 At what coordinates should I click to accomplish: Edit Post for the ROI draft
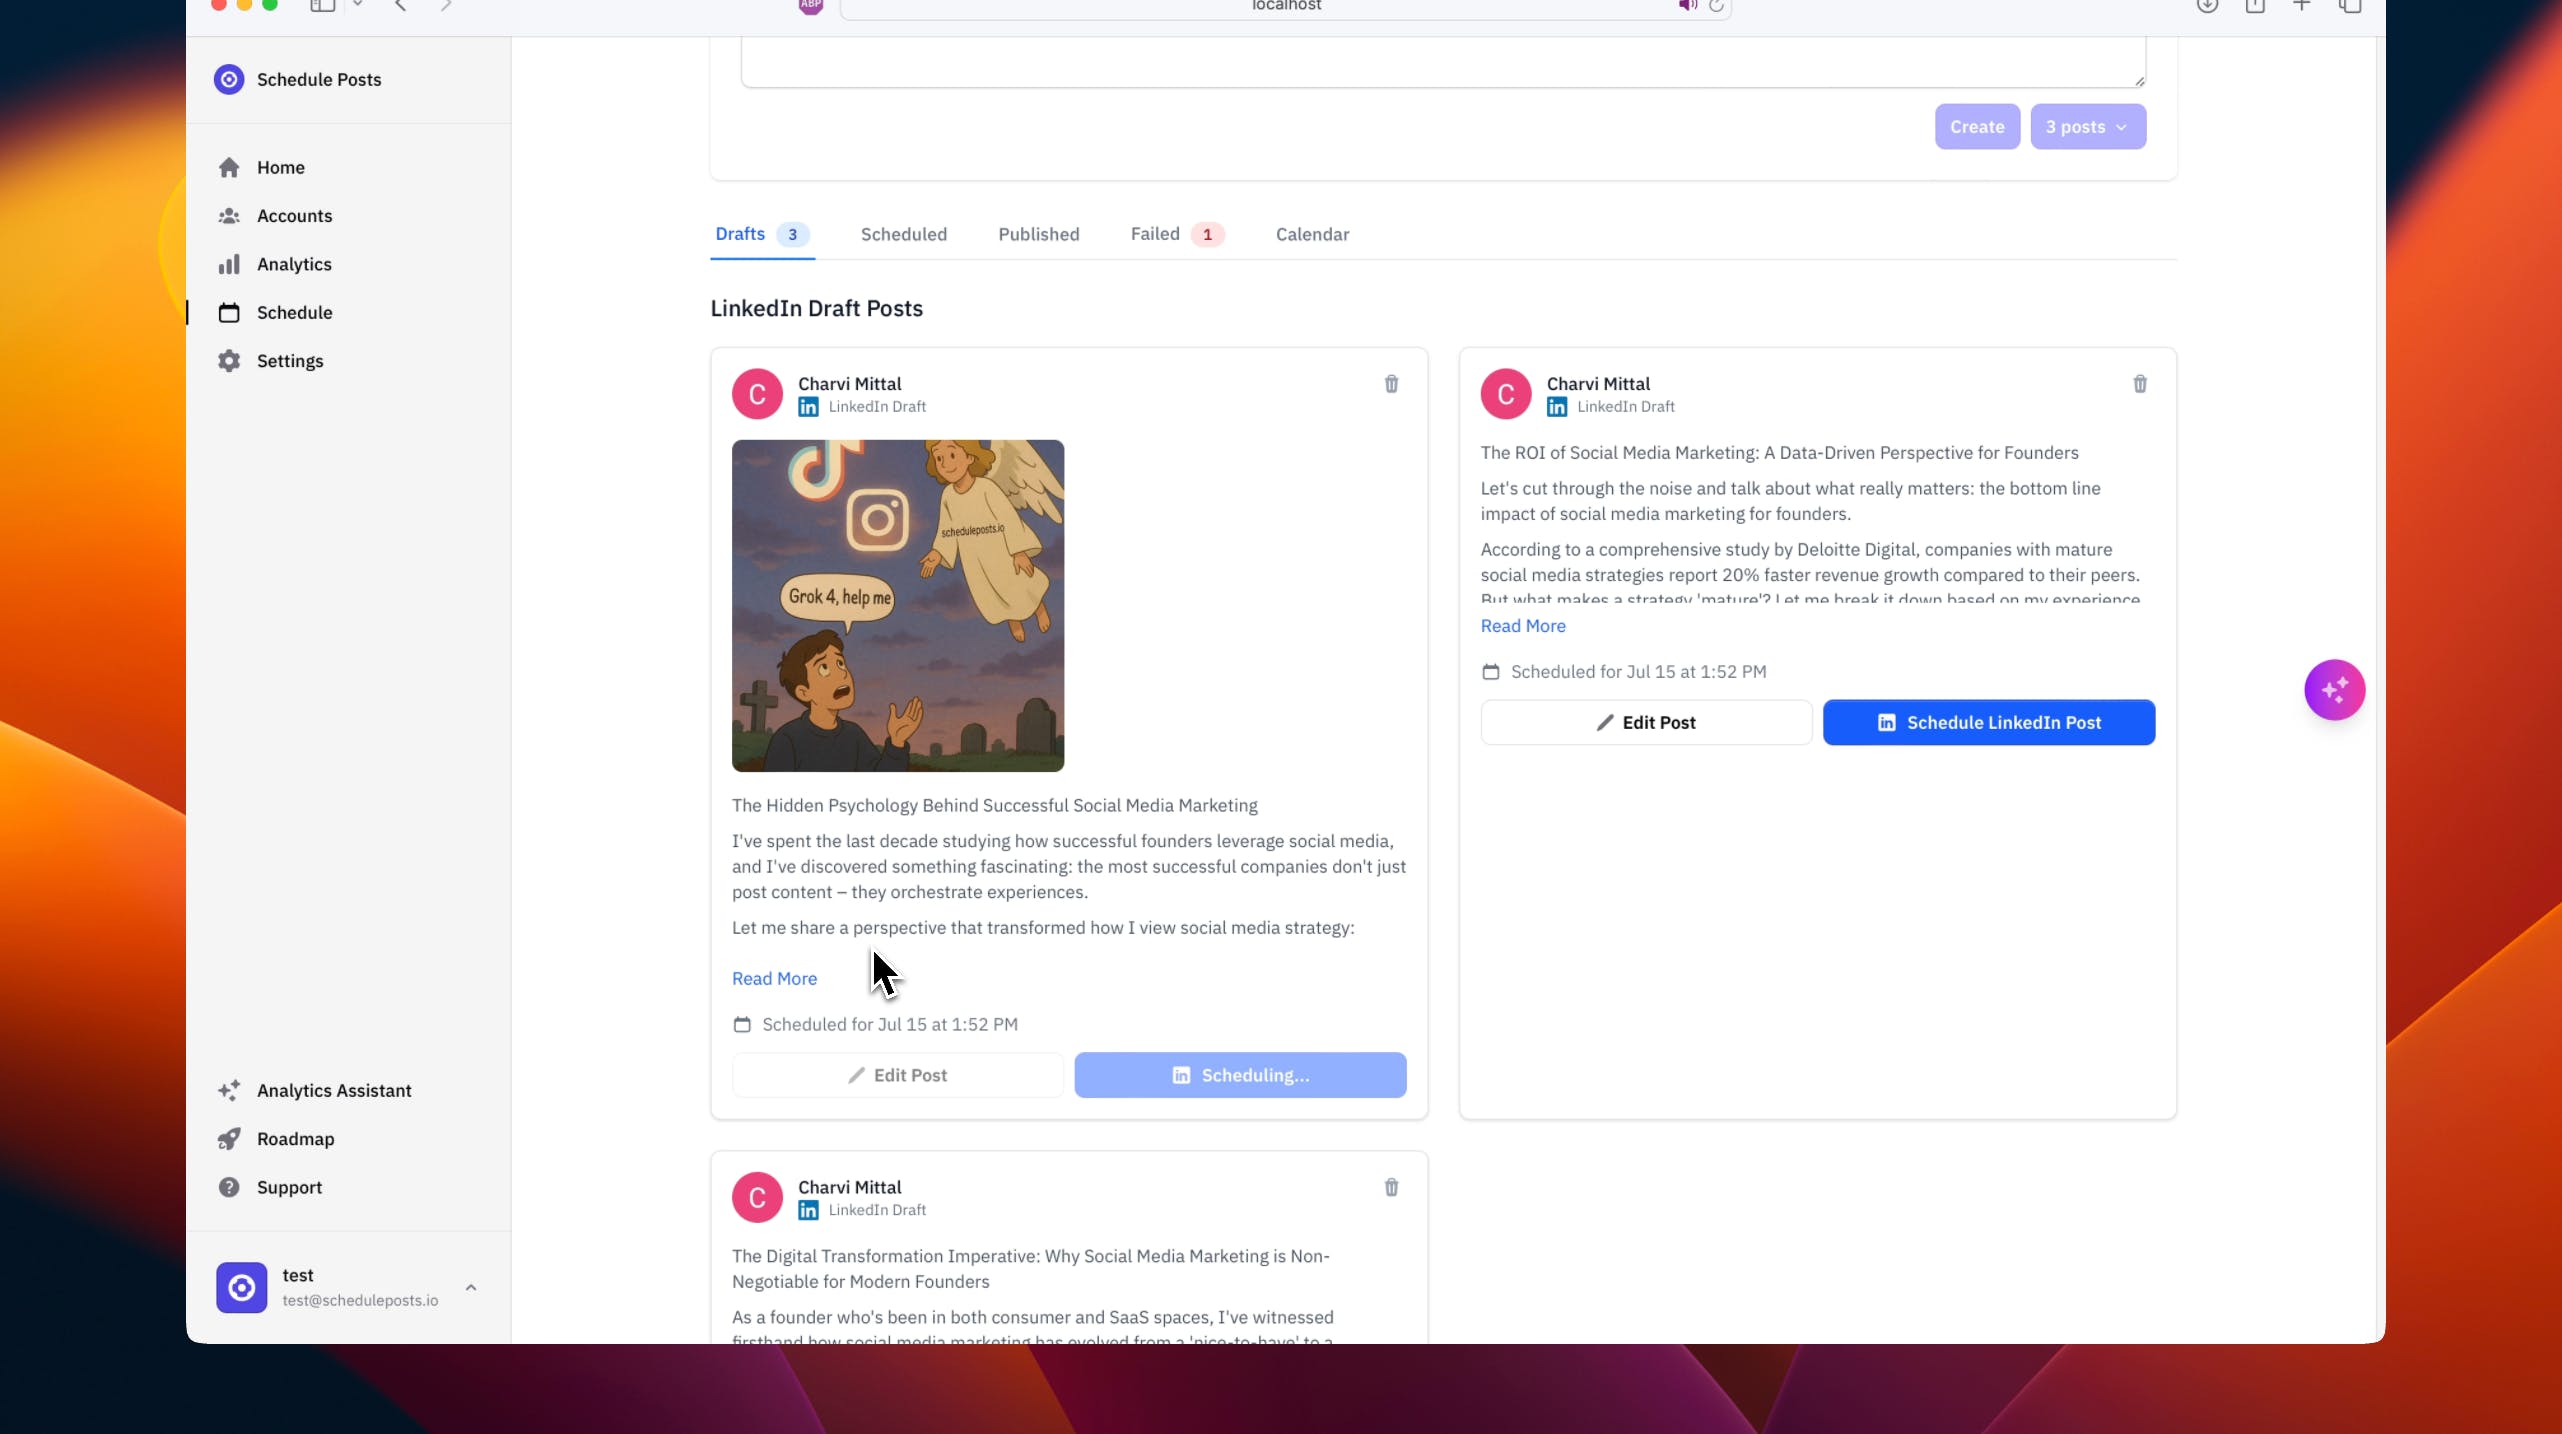click(x=1645, y=722)
